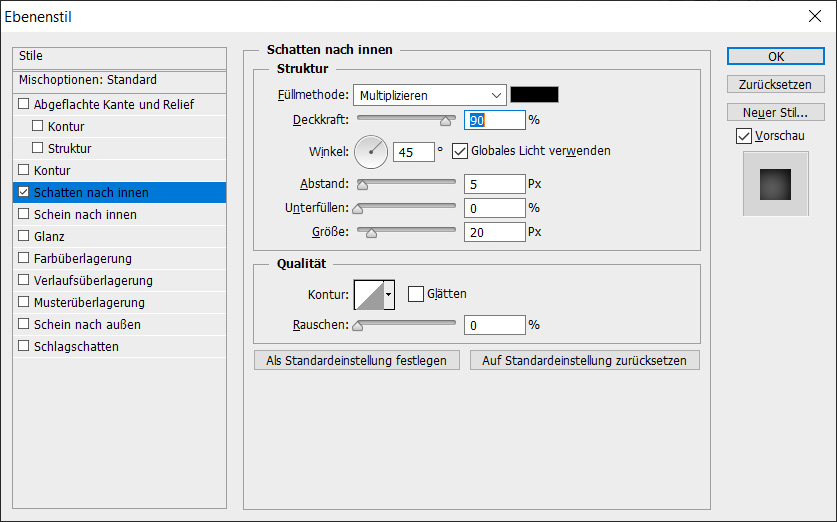Click Als Standardeinstellung festlegen
This screenshot has width=837, height=522.
(x=357, y=360)
